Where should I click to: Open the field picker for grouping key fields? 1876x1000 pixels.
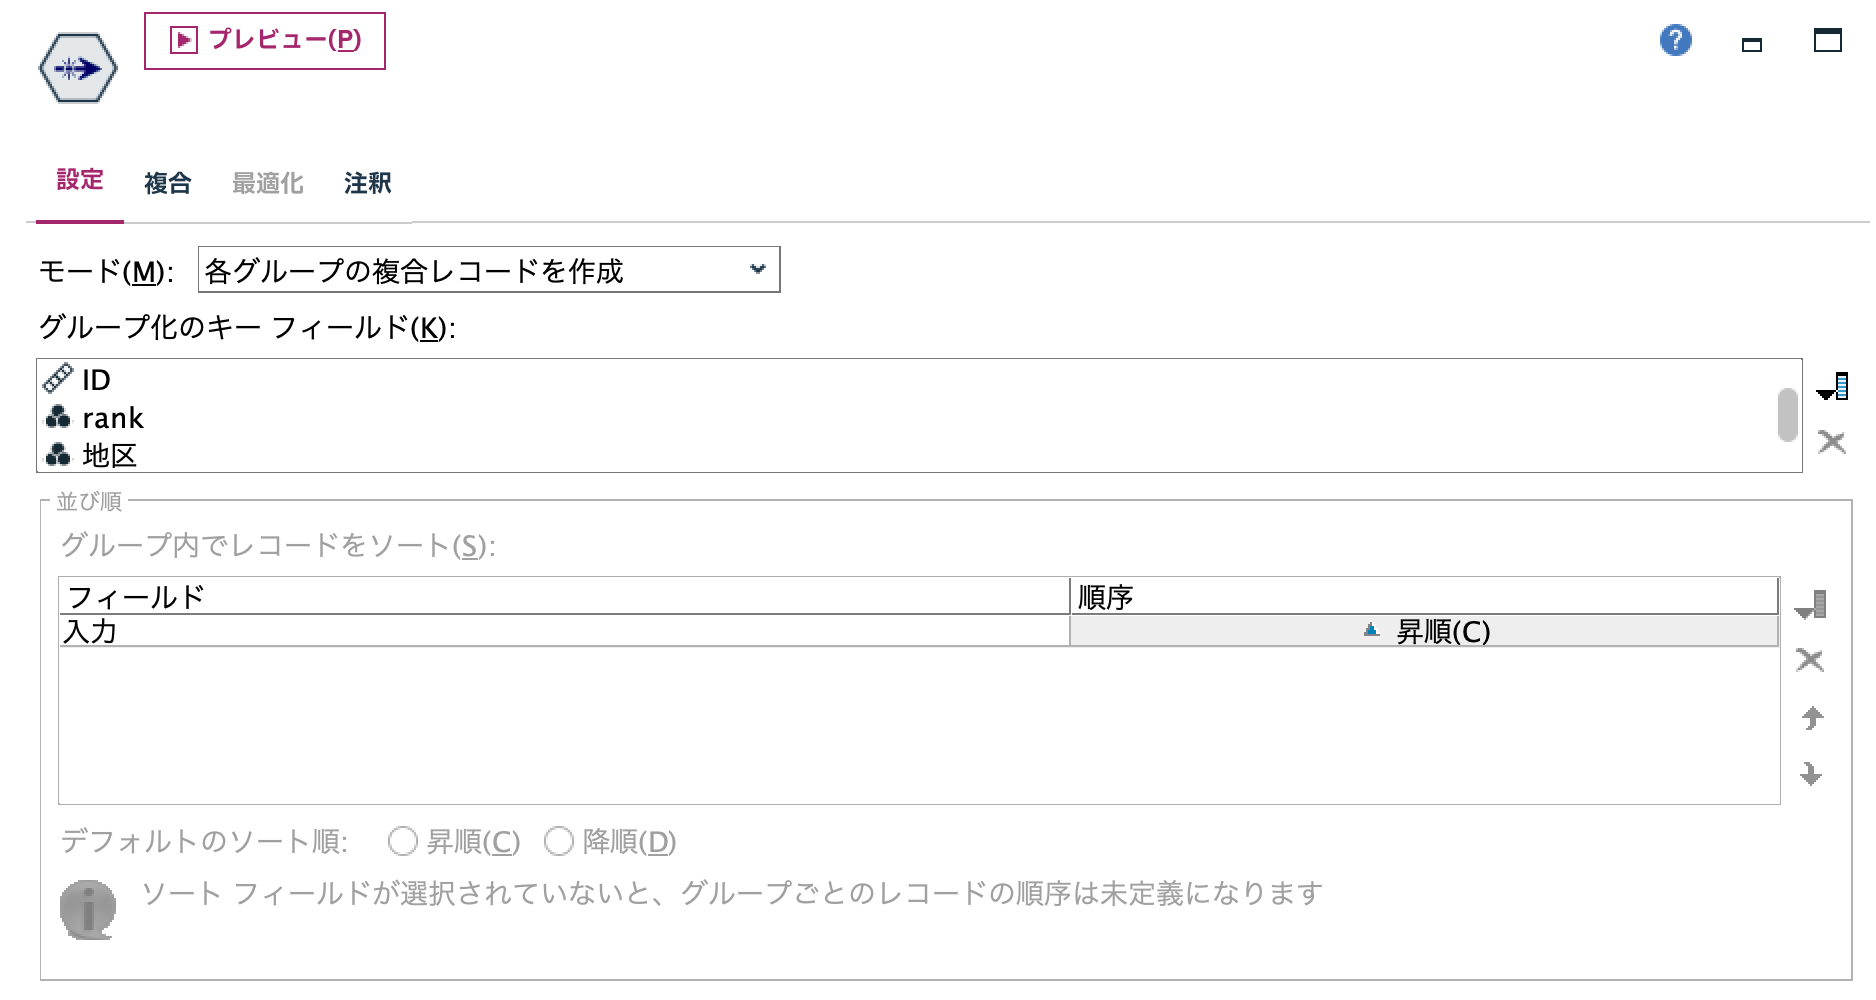[1833, 385]
